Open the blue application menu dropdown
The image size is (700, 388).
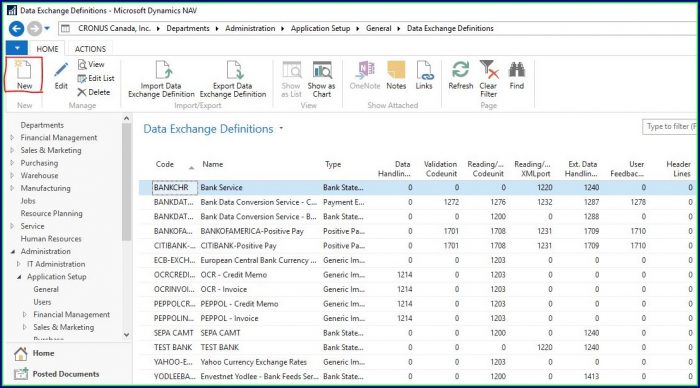17,48
